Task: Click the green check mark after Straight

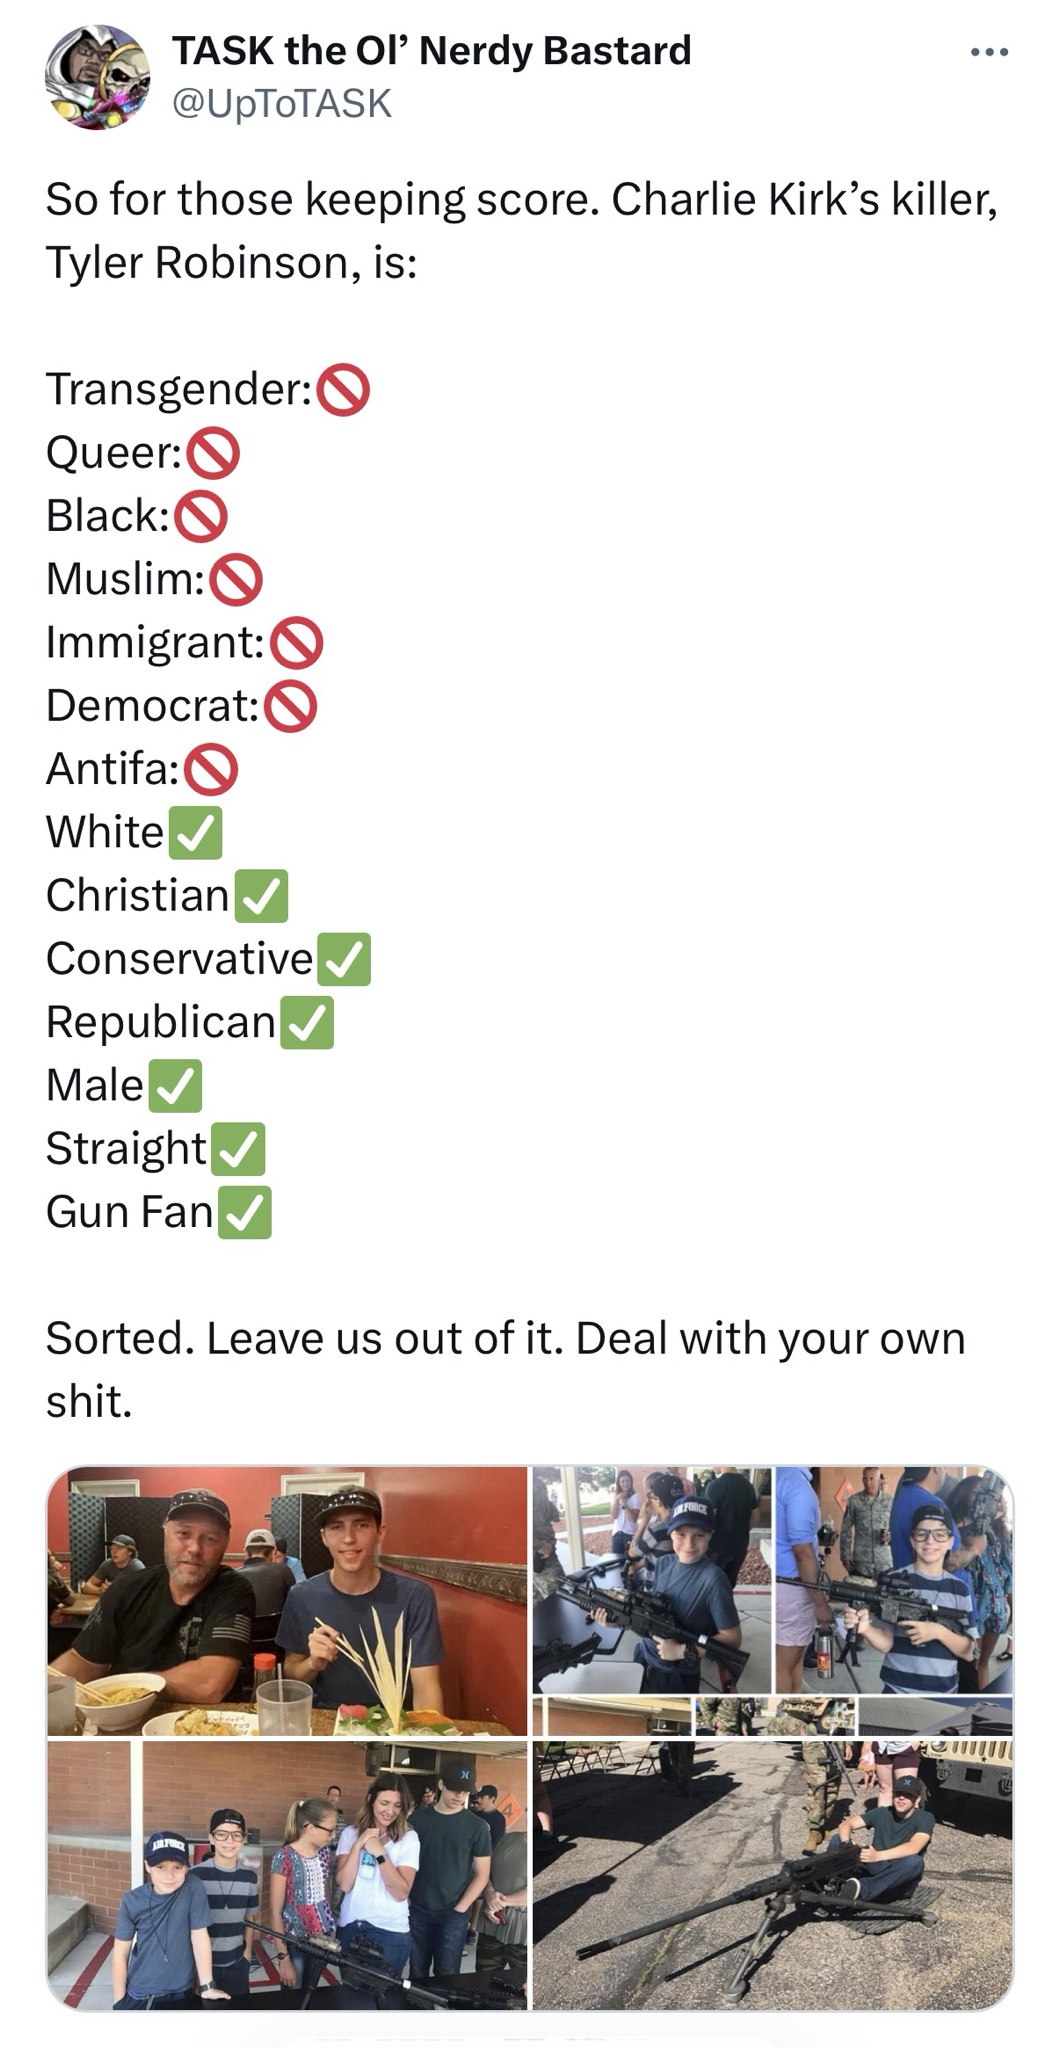Action: coord(238,1150)
